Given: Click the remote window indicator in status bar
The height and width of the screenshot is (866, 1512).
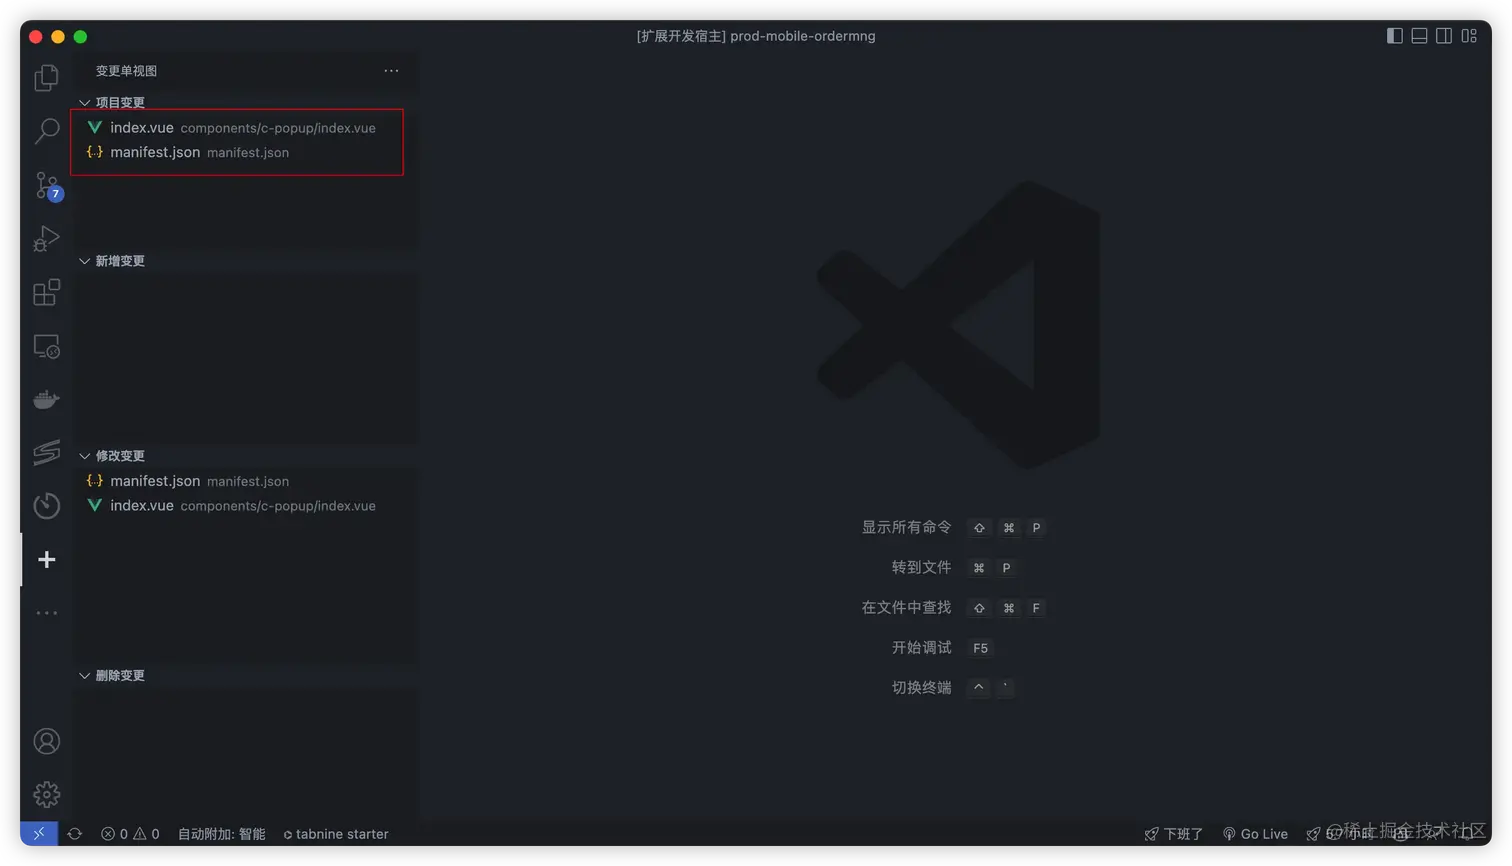Looking at the screenshot, I should coord(38,833).
